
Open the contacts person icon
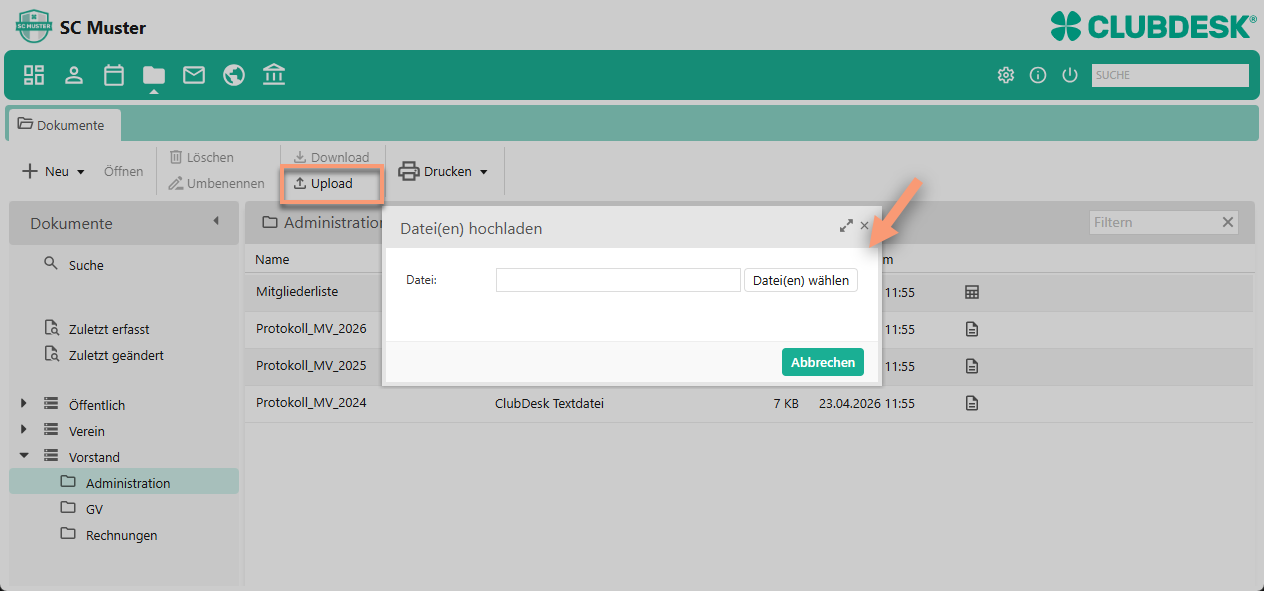[74, 75]
